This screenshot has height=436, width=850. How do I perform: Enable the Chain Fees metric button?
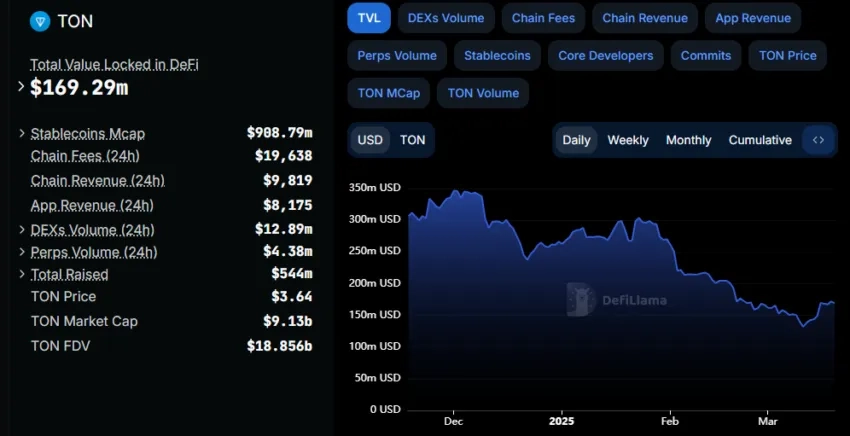(543, 18)
